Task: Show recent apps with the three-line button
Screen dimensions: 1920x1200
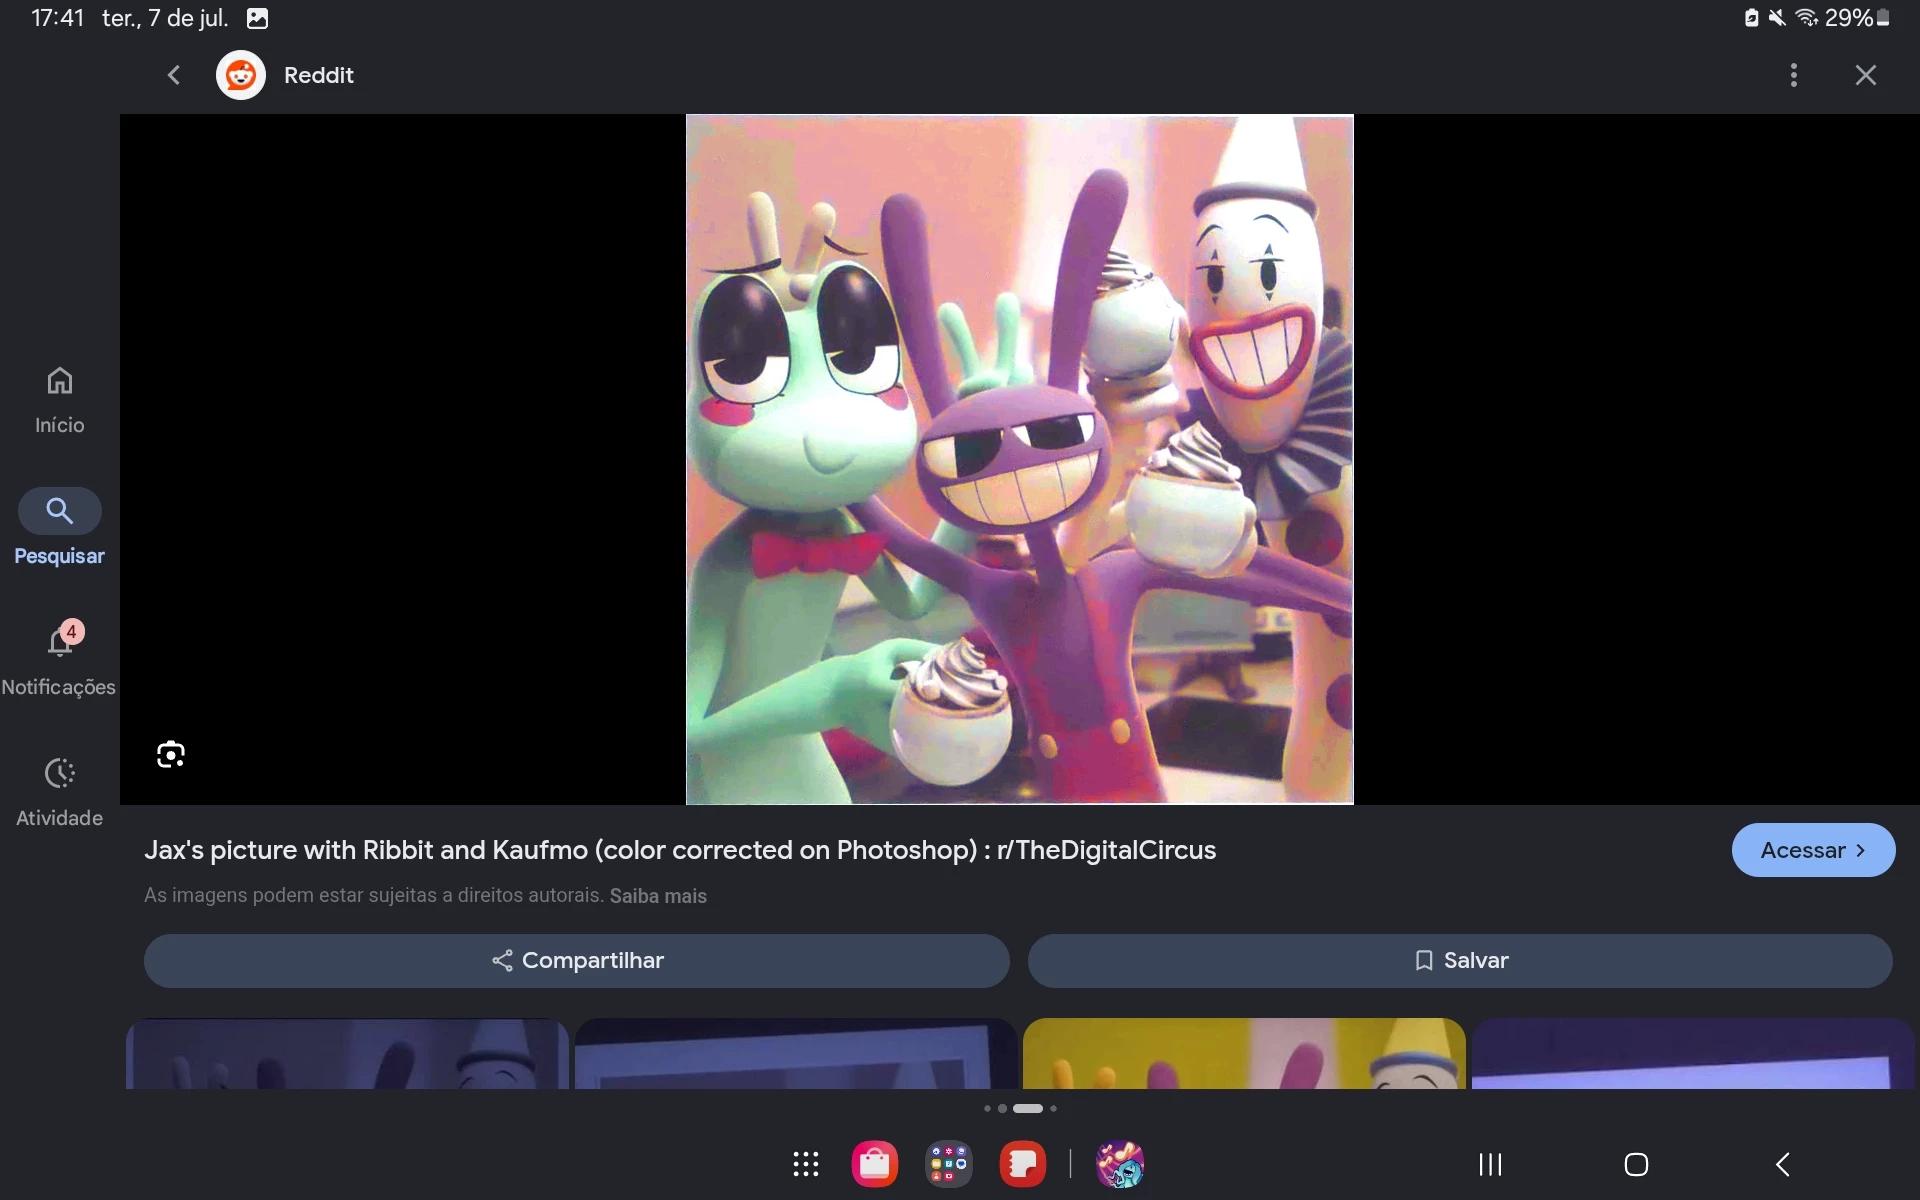Action: coord(1490,1164)
